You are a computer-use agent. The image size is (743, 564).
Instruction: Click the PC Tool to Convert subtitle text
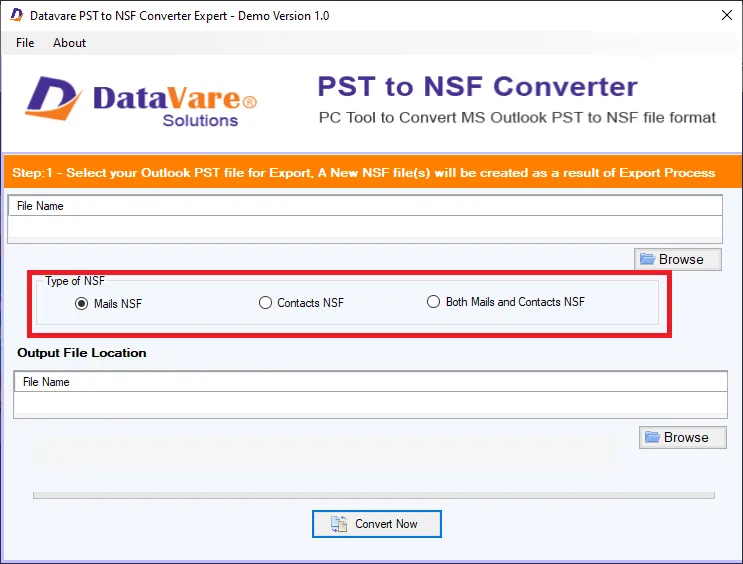517,117
